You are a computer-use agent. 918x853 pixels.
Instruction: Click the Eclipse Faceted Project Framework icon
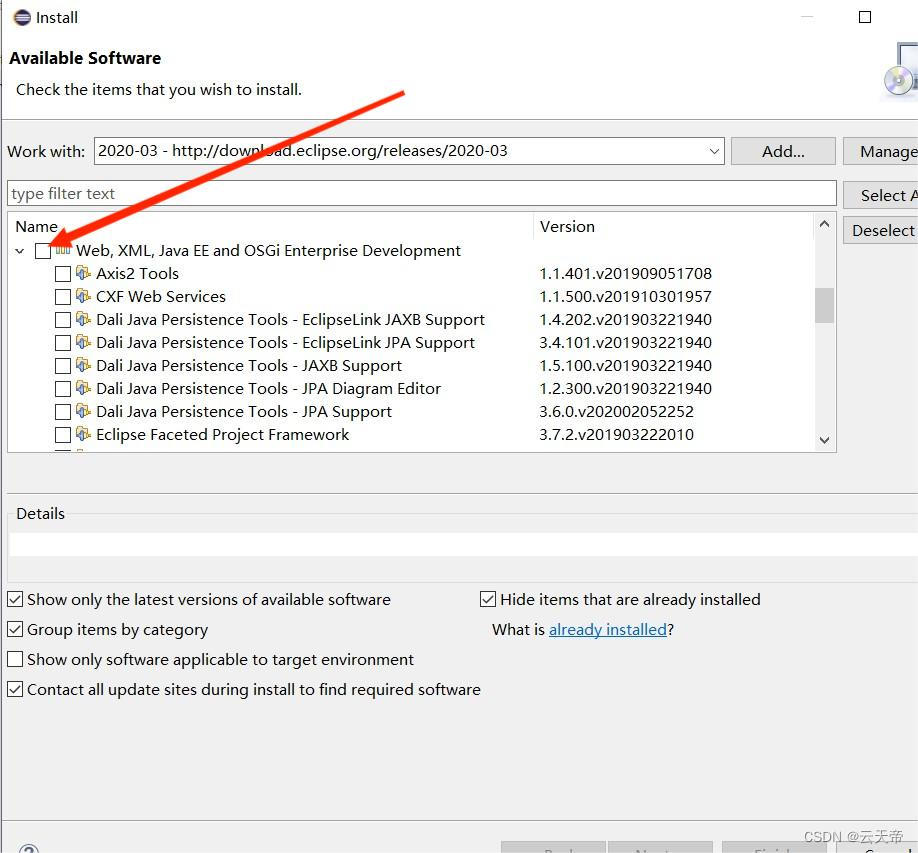(83, 434)
